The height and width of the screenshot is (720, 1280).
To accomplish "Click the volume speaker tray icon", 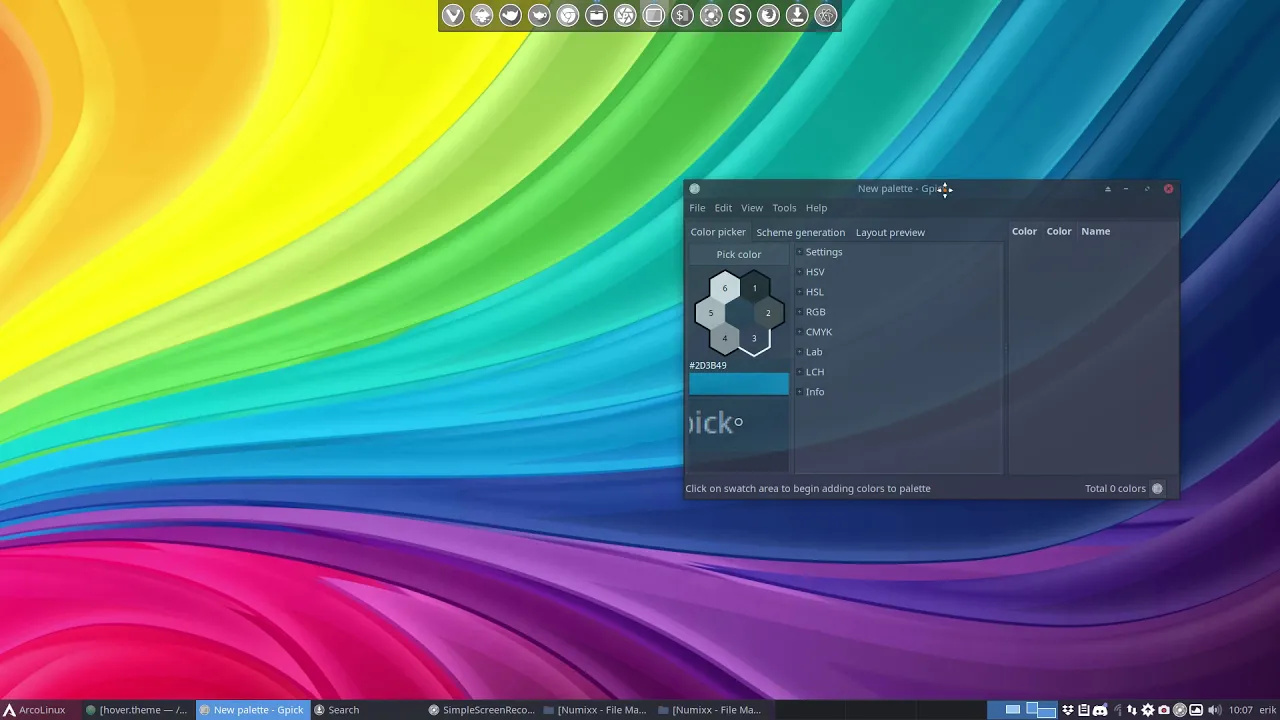I will coord(1214,710).
